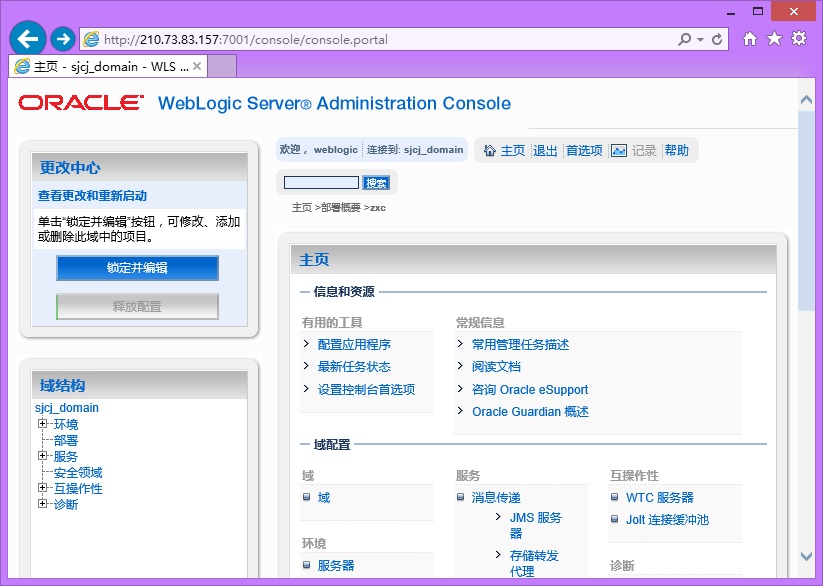823x586 pixels.
Task: Click the record image icon
Action: pyautogui.click(x=619, y=151)
